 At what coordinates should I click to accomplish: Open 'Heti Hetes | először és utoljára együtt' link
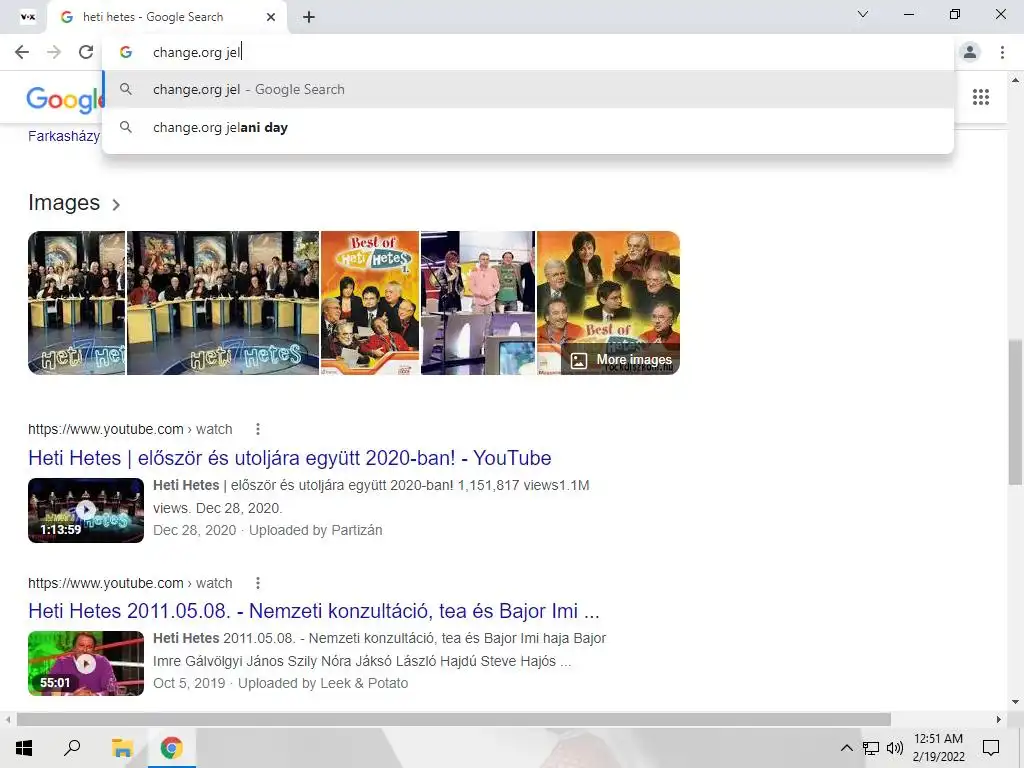[x=289, y=458]
